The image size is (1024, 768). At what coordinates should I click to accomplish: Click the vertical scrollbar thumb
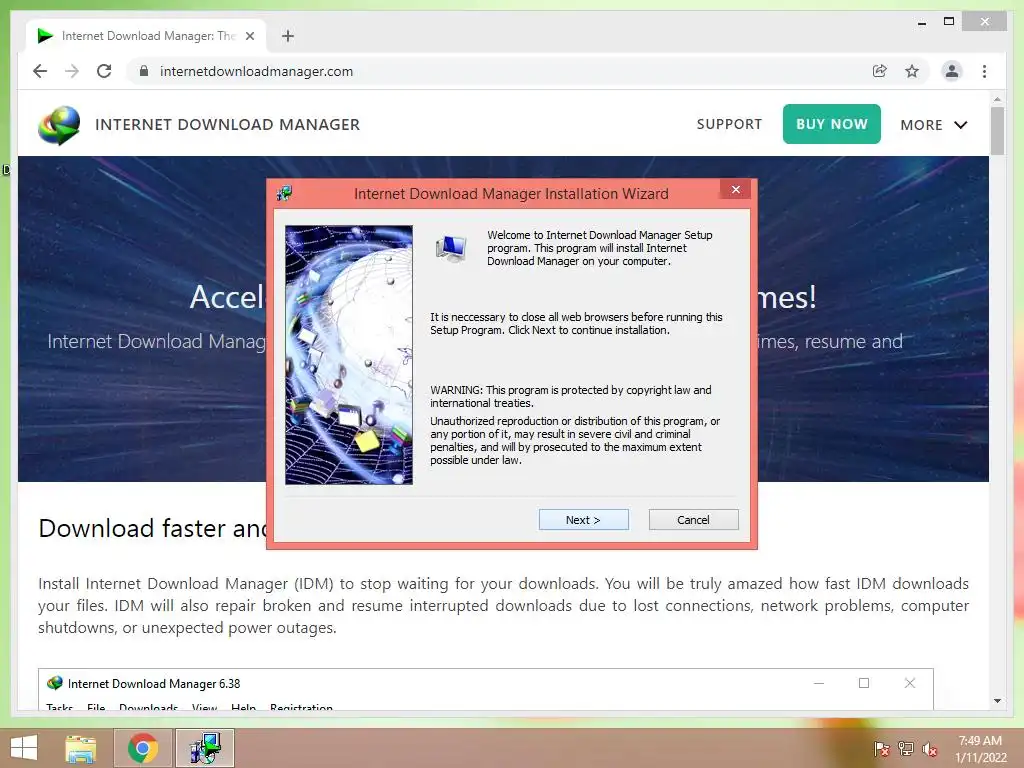click(997, 131)
